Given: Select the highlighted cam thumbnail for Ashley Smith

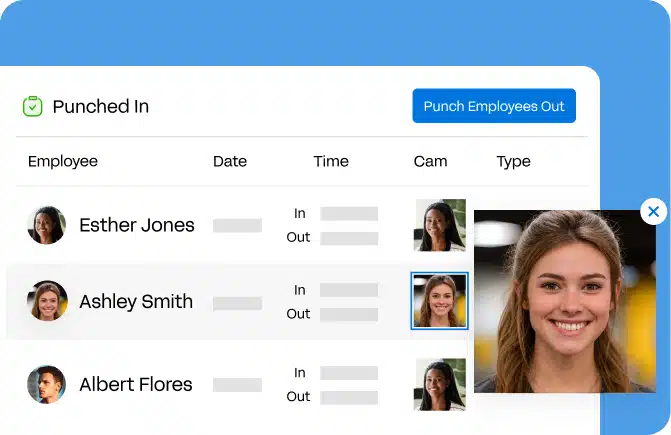Looking at the screenshot, I should point(439,301).
